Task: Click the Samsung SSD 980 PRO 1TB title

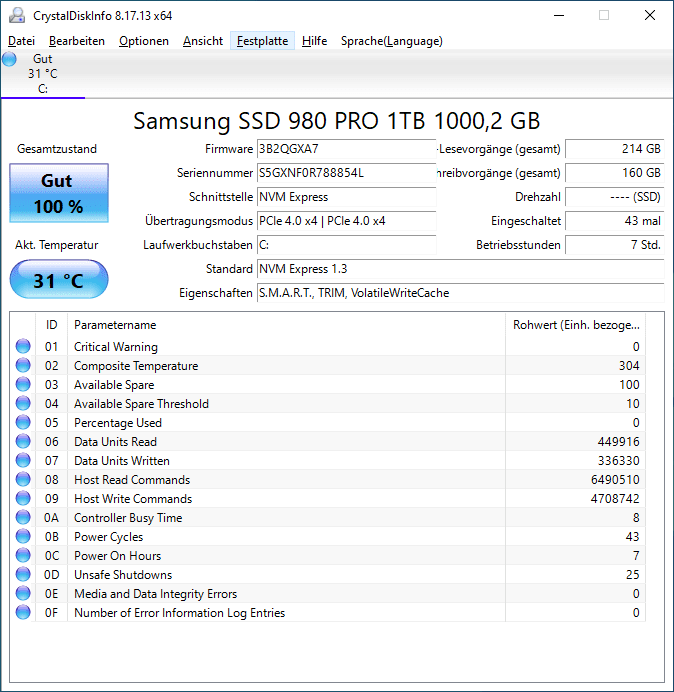Action: coord(337,120)
